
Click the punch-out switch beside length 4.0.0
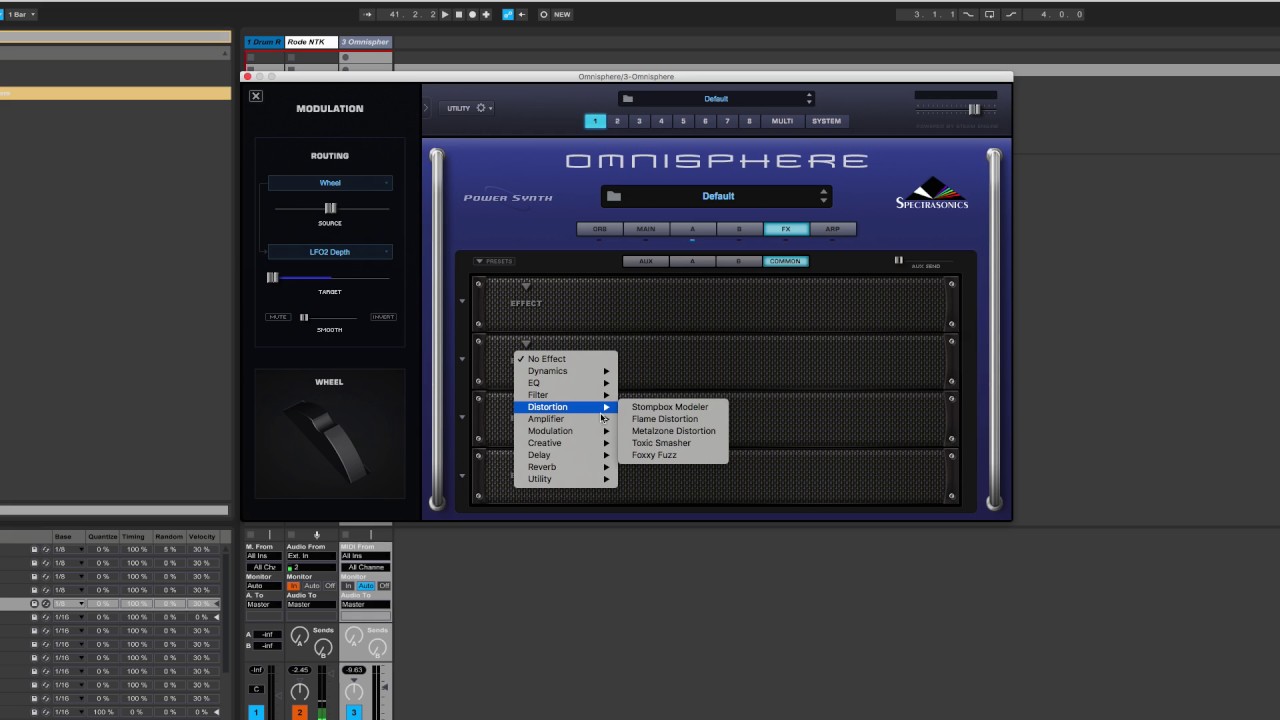coord(1010,14)
